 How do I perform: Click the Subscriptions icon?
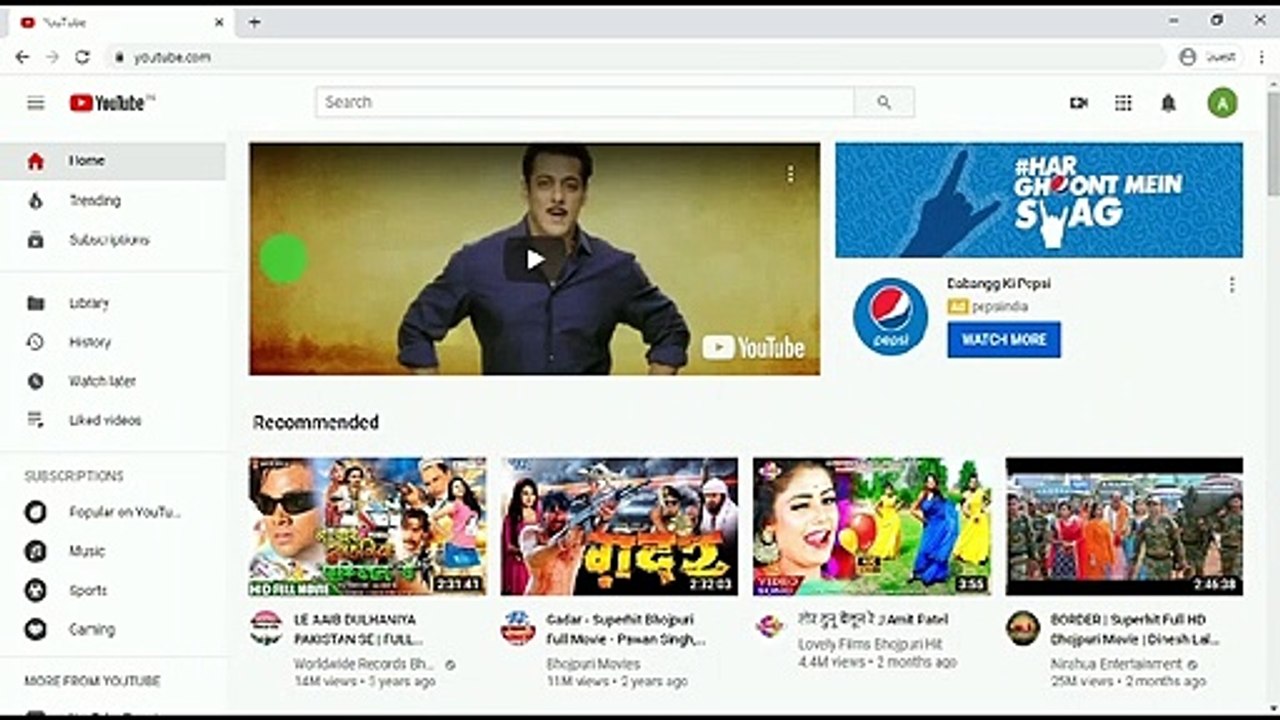click(x=36, y=240)
